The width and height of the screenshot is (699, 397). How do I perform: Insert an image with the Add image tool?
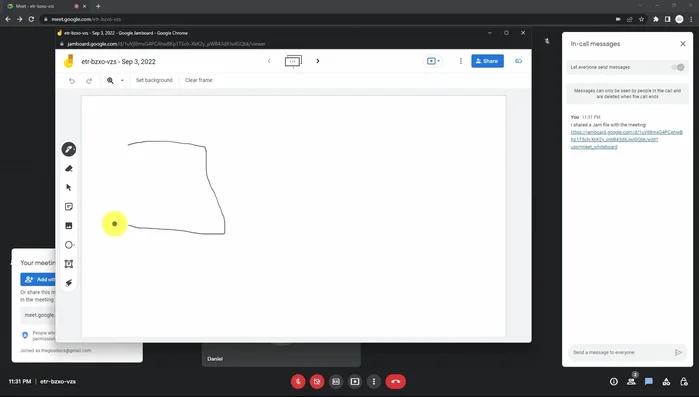pyautogui.click(x=69, y=226)
